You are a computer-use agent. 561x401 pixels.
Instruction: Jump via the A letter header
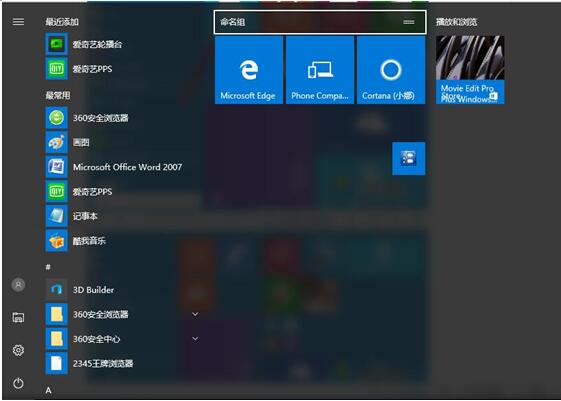click(48, 390)
